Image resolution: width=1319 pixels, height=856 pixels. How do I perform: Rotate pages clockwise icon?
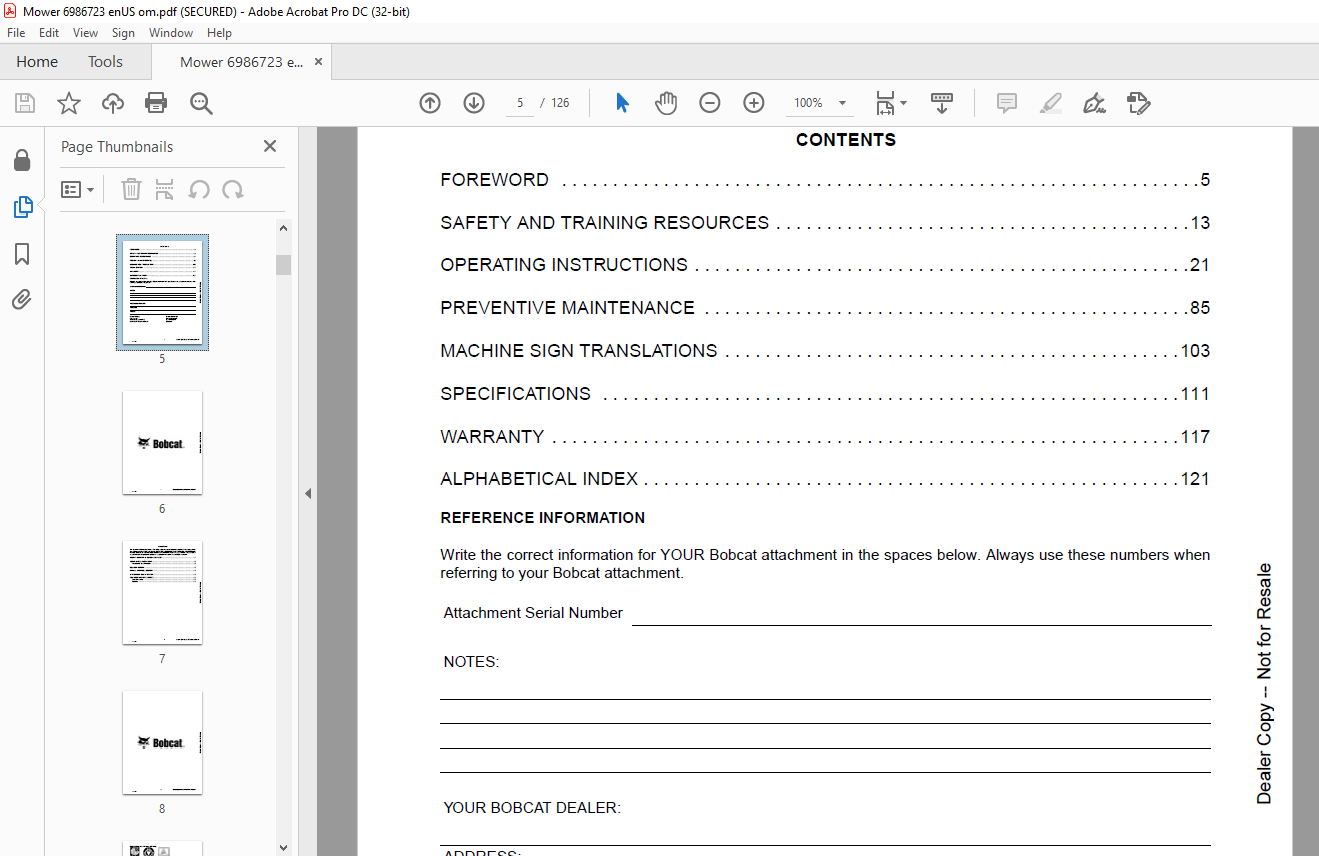pyautogui.click(x=233, y=189)
